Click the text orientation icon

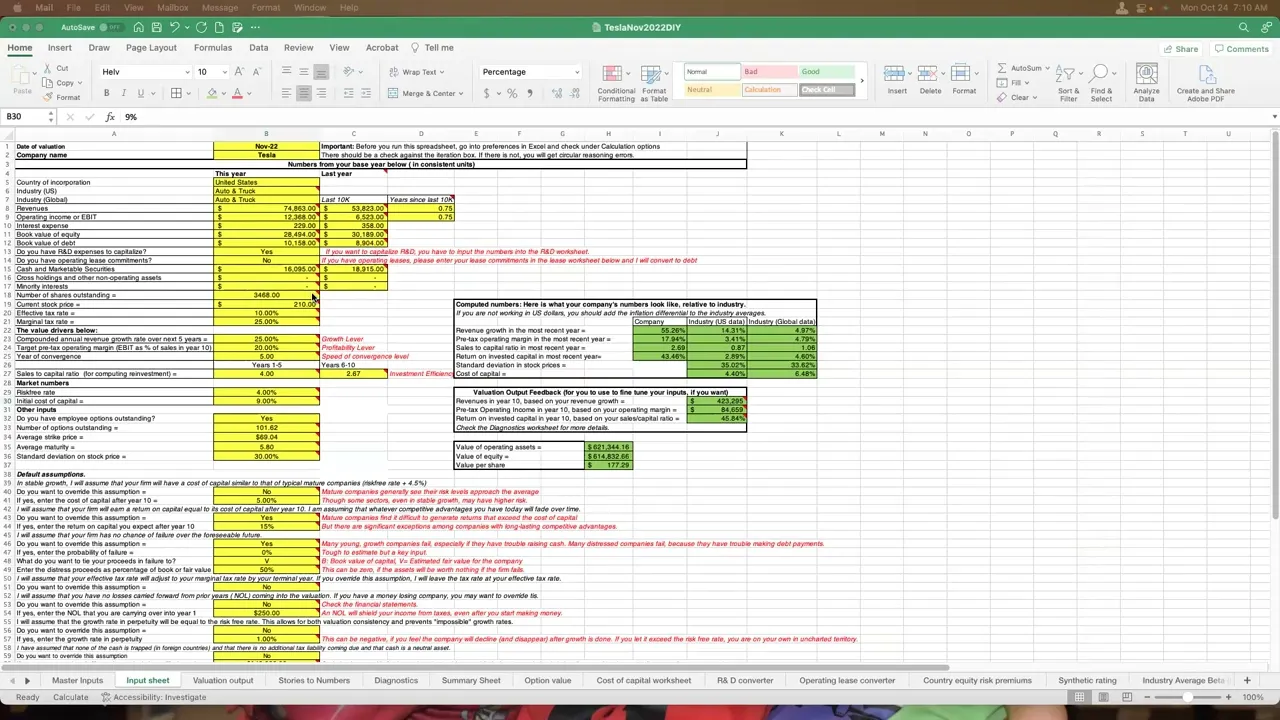coord(348,72)
